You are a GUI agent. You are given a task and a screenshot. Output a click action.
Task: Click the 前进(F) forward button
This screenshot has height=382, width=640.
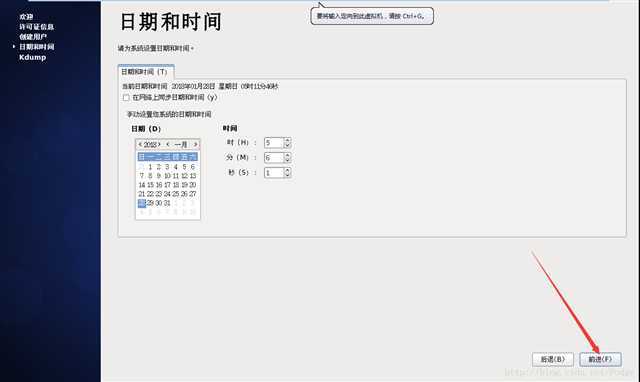click(600, 360)
